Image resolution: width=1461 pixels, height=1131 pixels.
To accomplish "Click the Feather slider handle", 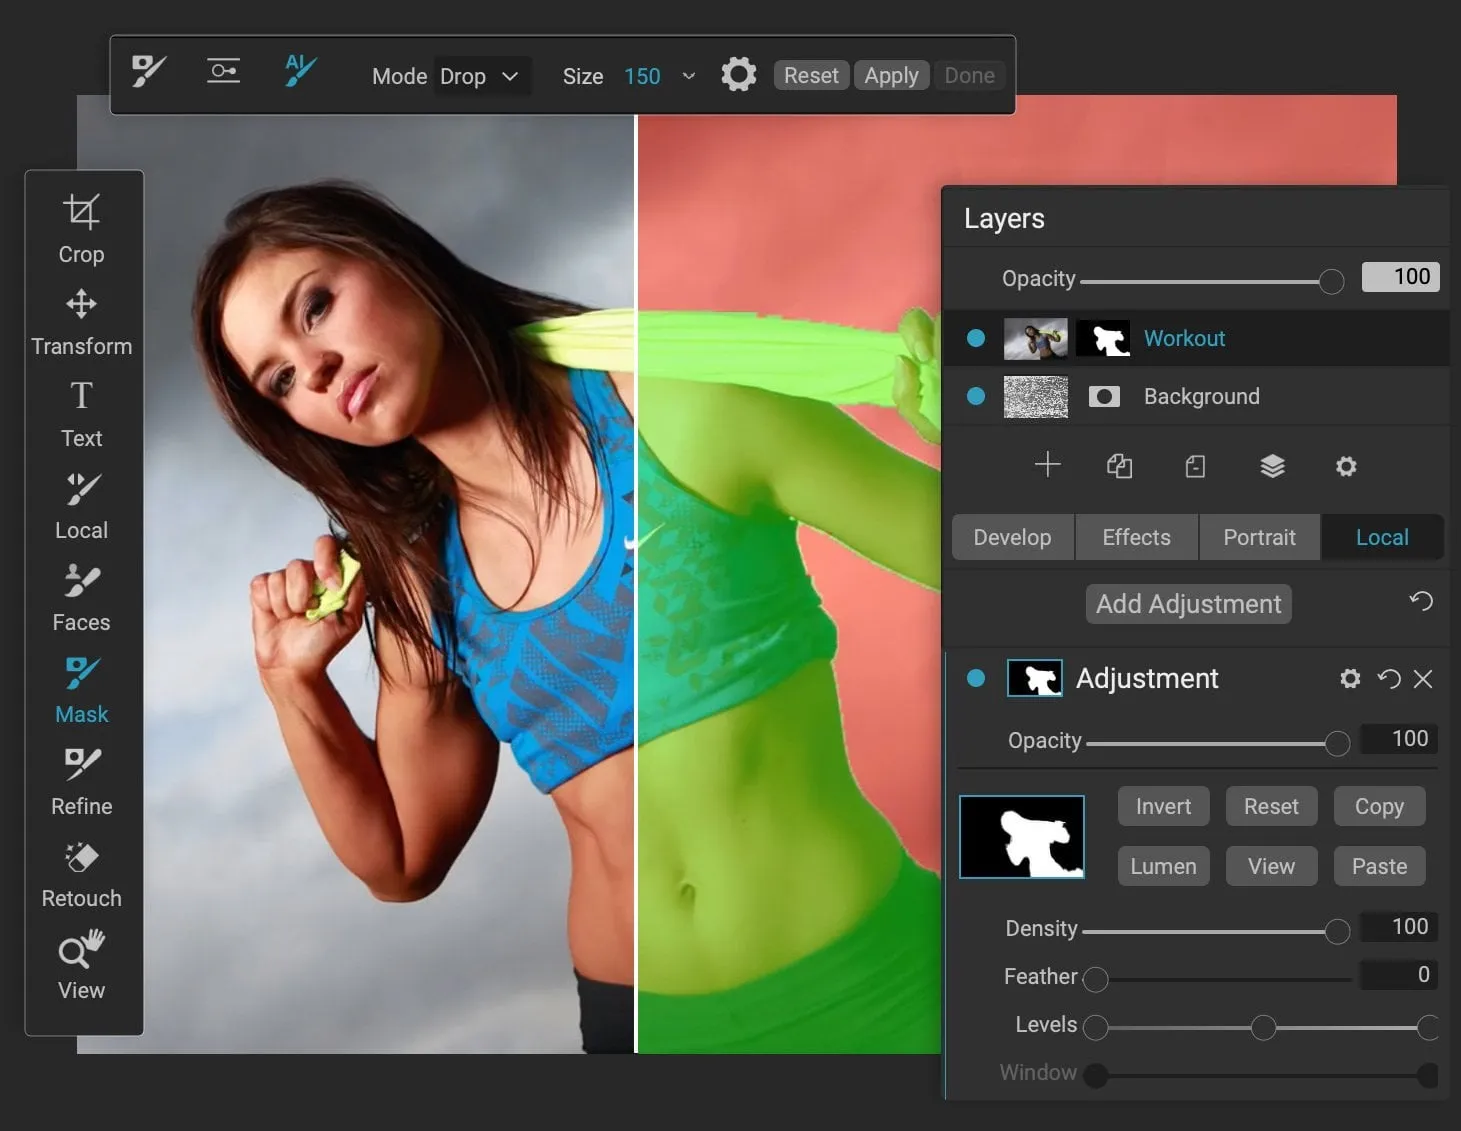I will (1096, 979).
